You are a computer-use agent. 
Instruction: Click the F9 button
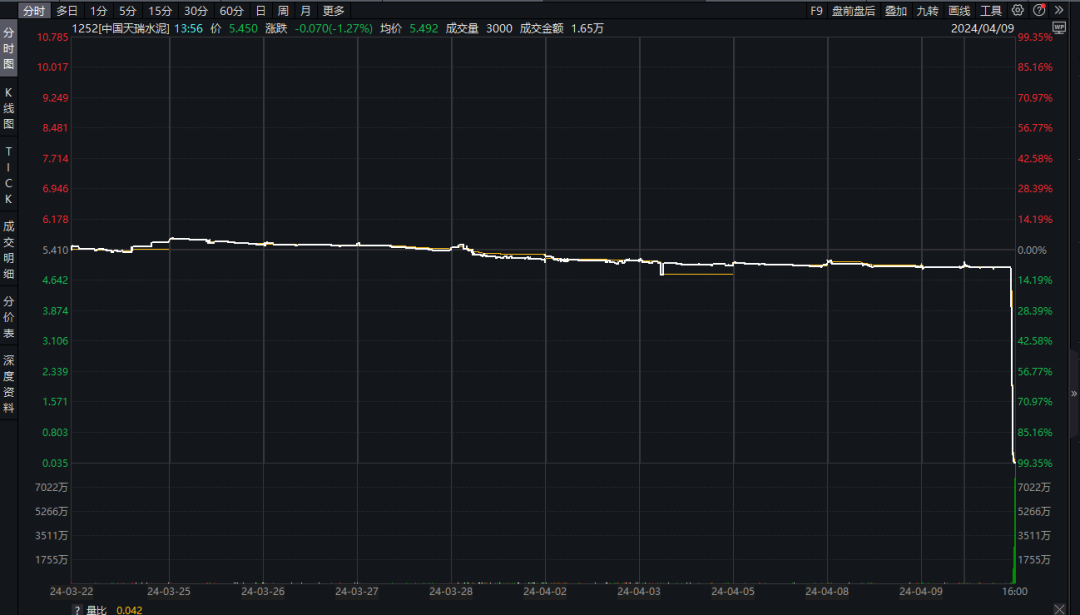click(816, 10)
